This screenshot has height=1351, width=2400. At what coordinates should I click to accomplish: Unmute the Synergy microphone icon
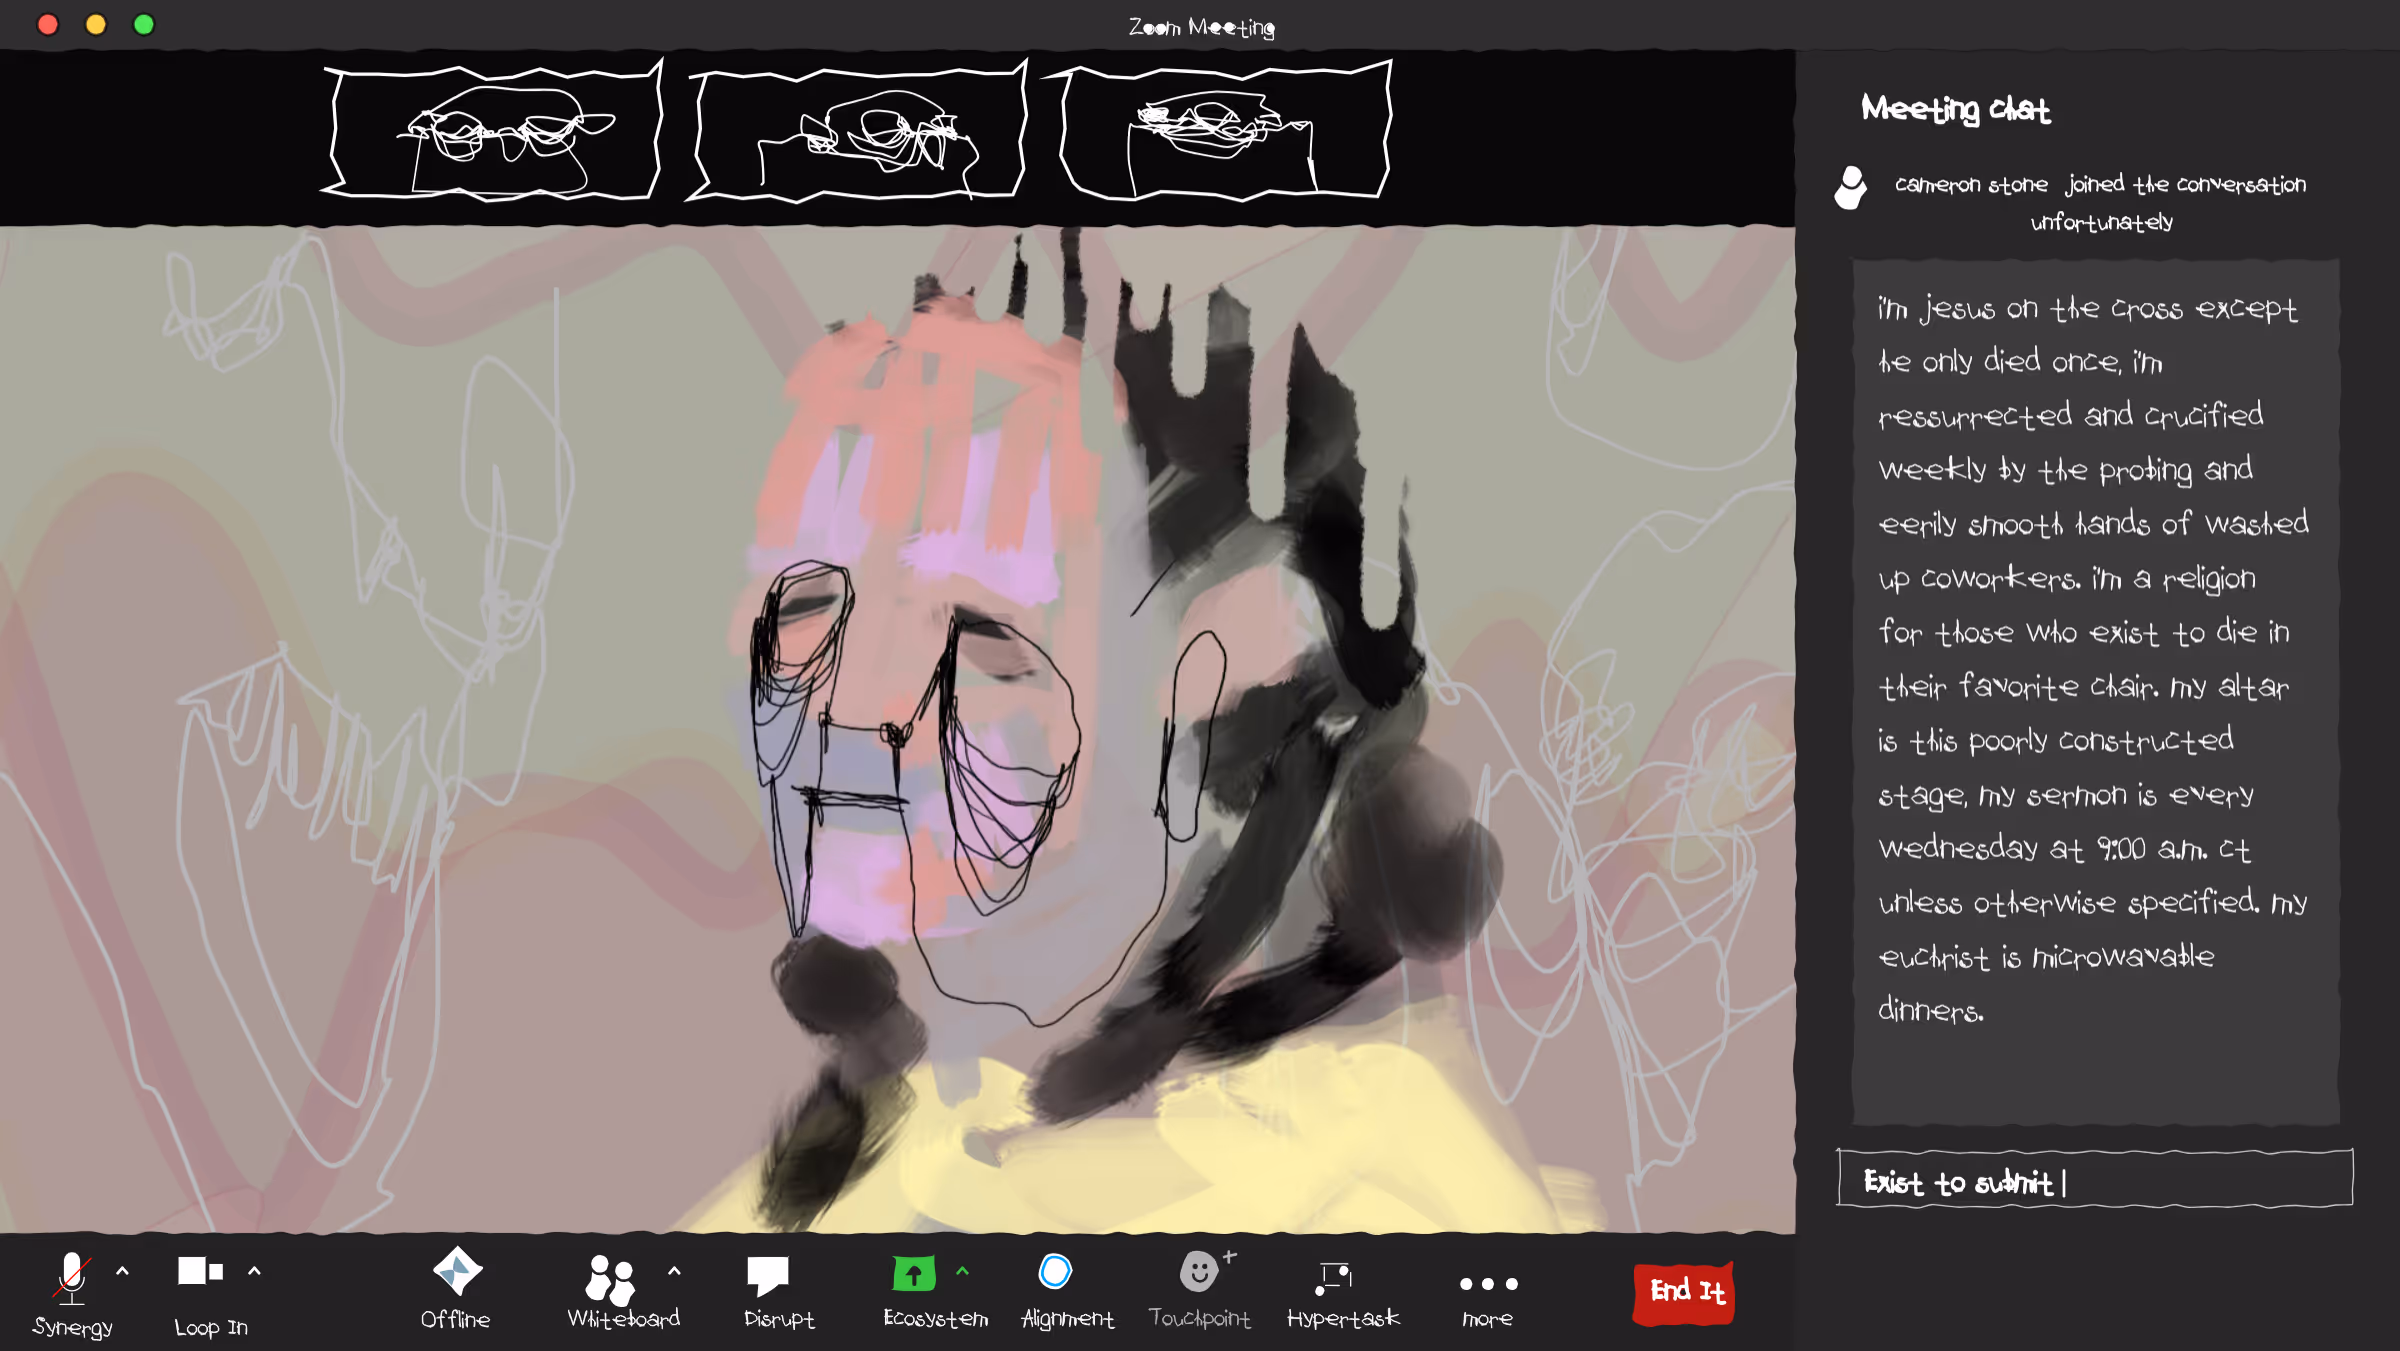pos(72,1277)
